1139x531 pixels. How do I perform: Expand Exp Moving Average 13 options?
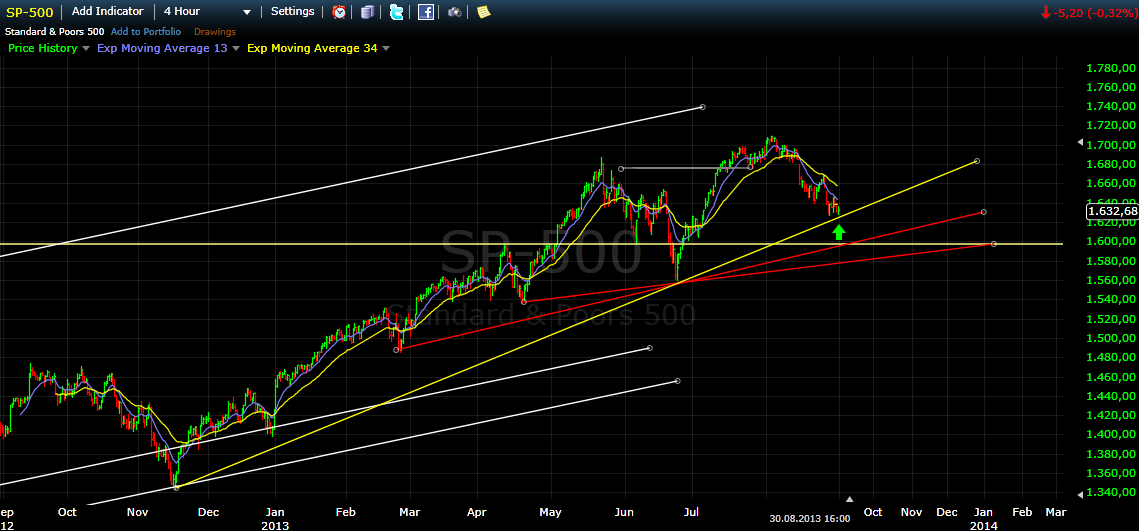tap(236, 48)
